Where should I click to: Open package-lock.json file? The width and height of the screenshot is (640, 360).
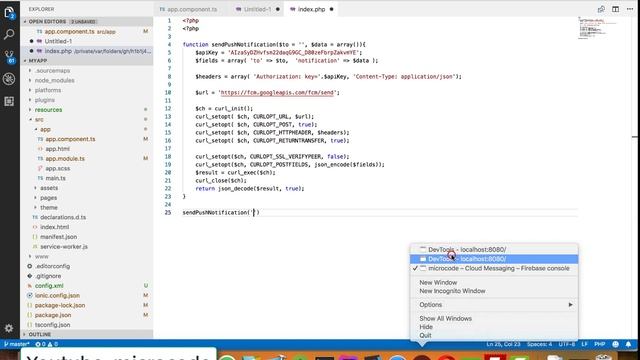tap(60, 305)
